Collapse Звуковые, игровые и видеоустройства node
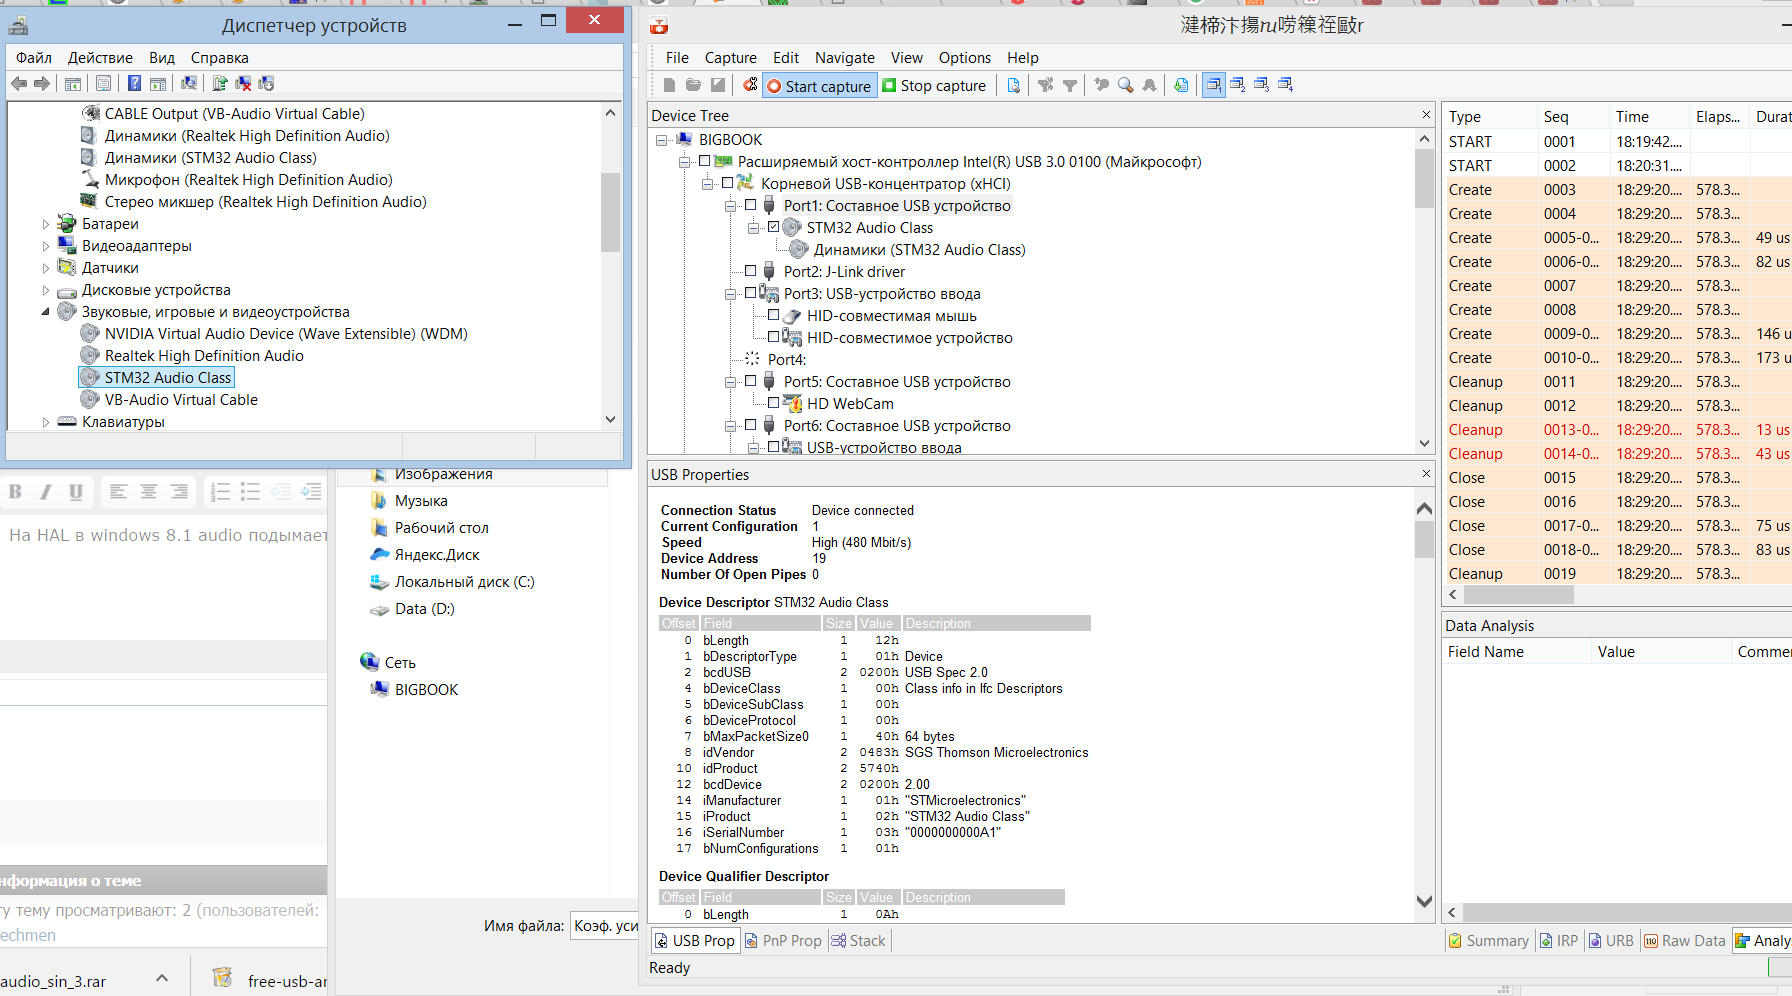Viewport: 1792px width, 996px height. click(45, 312)
